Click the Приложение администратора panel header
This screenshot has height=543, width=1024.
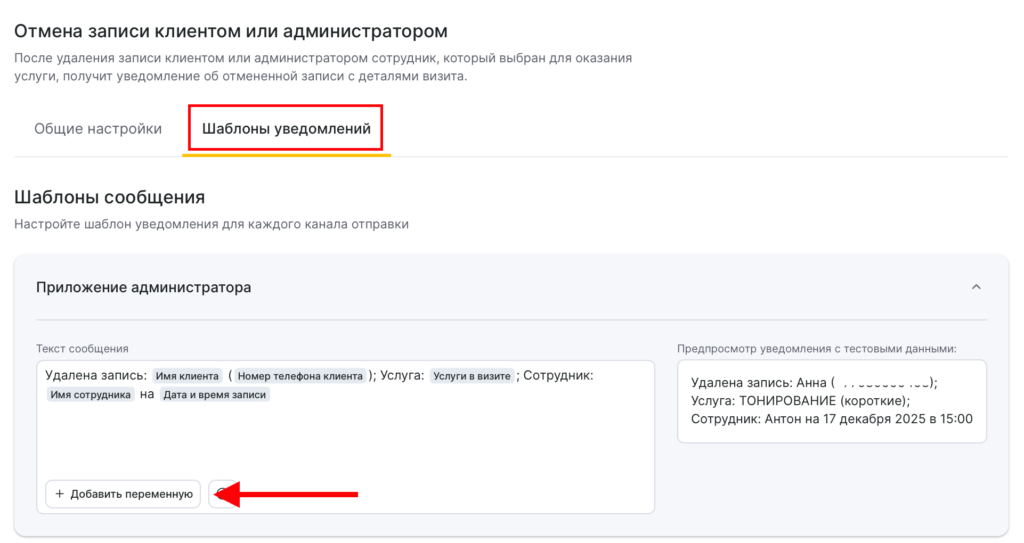(144, 287)
